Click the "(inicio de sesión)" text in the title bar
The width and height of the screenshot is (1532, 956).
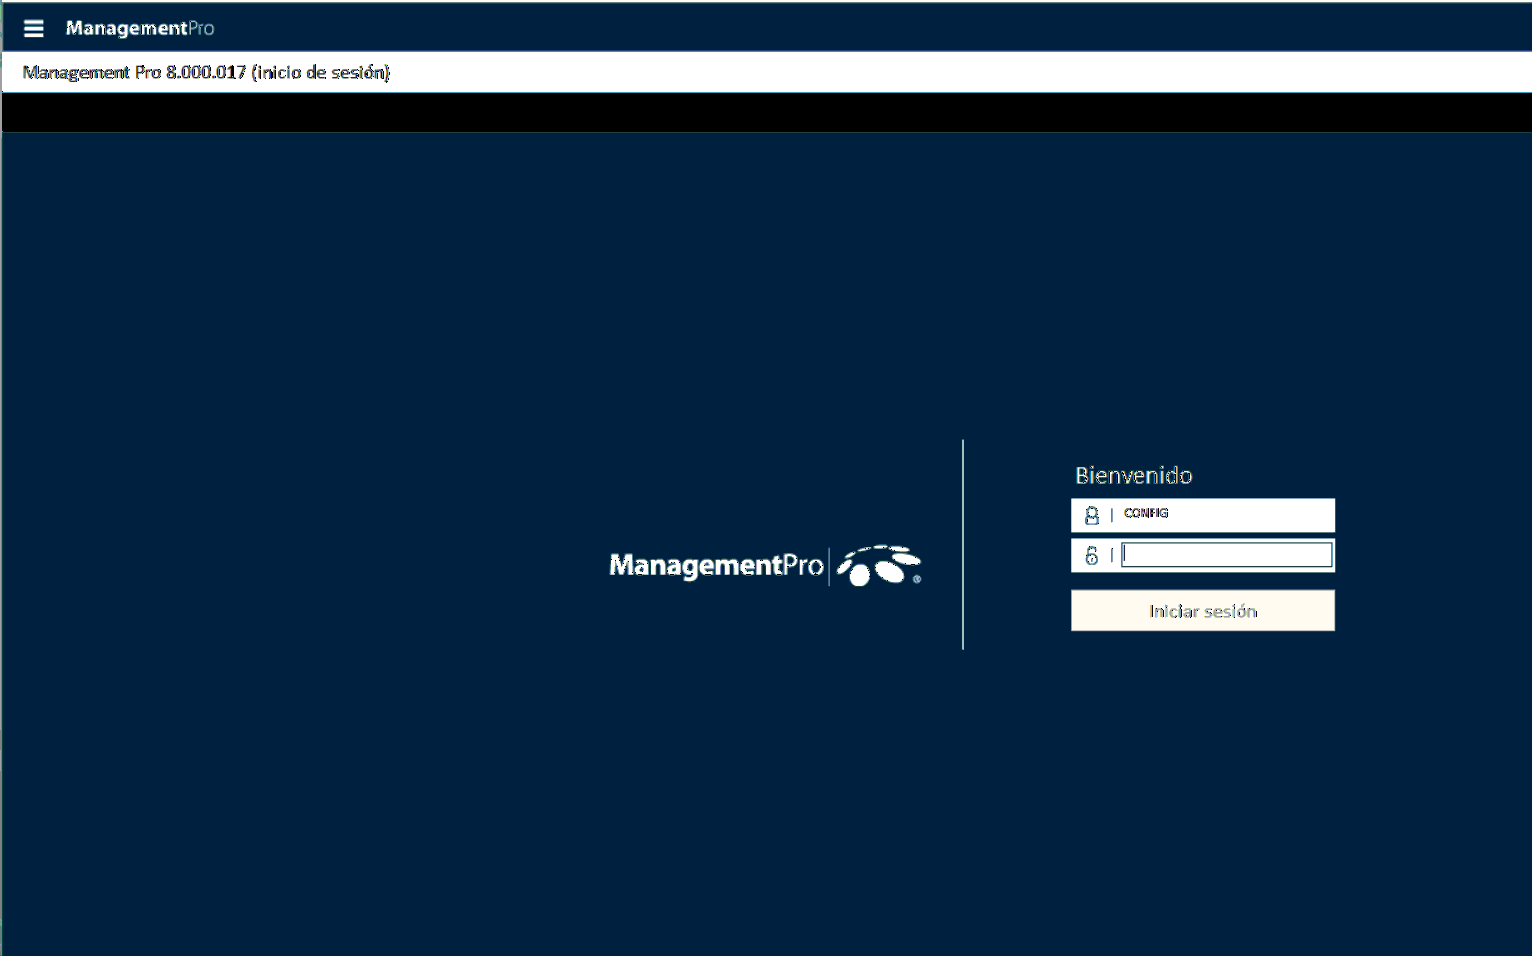coord(320,72)
